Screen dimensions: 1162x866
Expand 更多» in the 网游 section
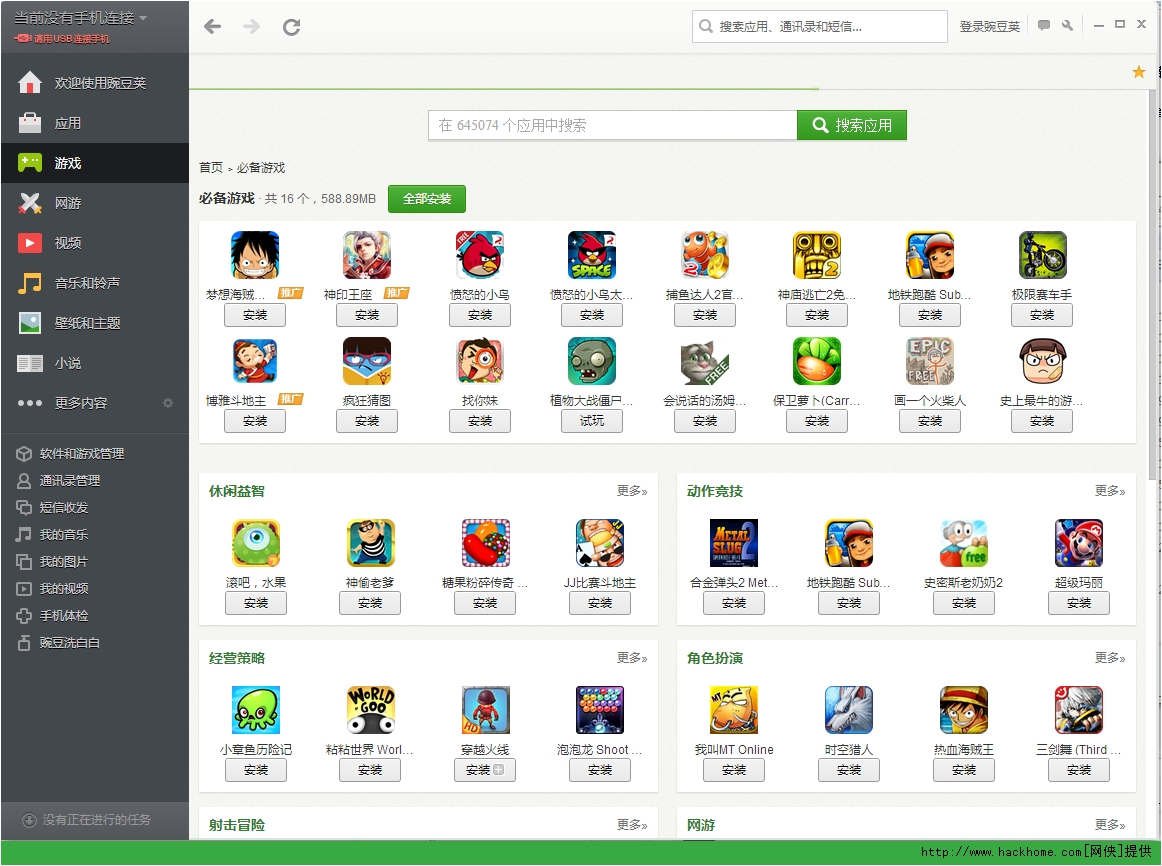click(x=1110, y=825)
